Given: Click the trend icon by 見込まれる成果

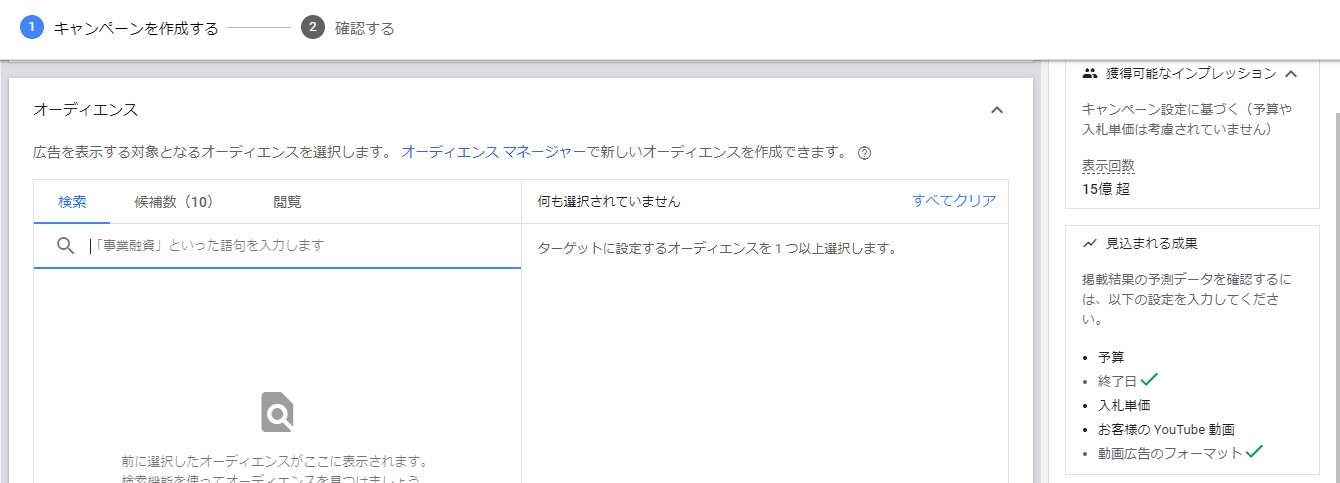Looking at the screenshot, I should tap(1090, 243).
